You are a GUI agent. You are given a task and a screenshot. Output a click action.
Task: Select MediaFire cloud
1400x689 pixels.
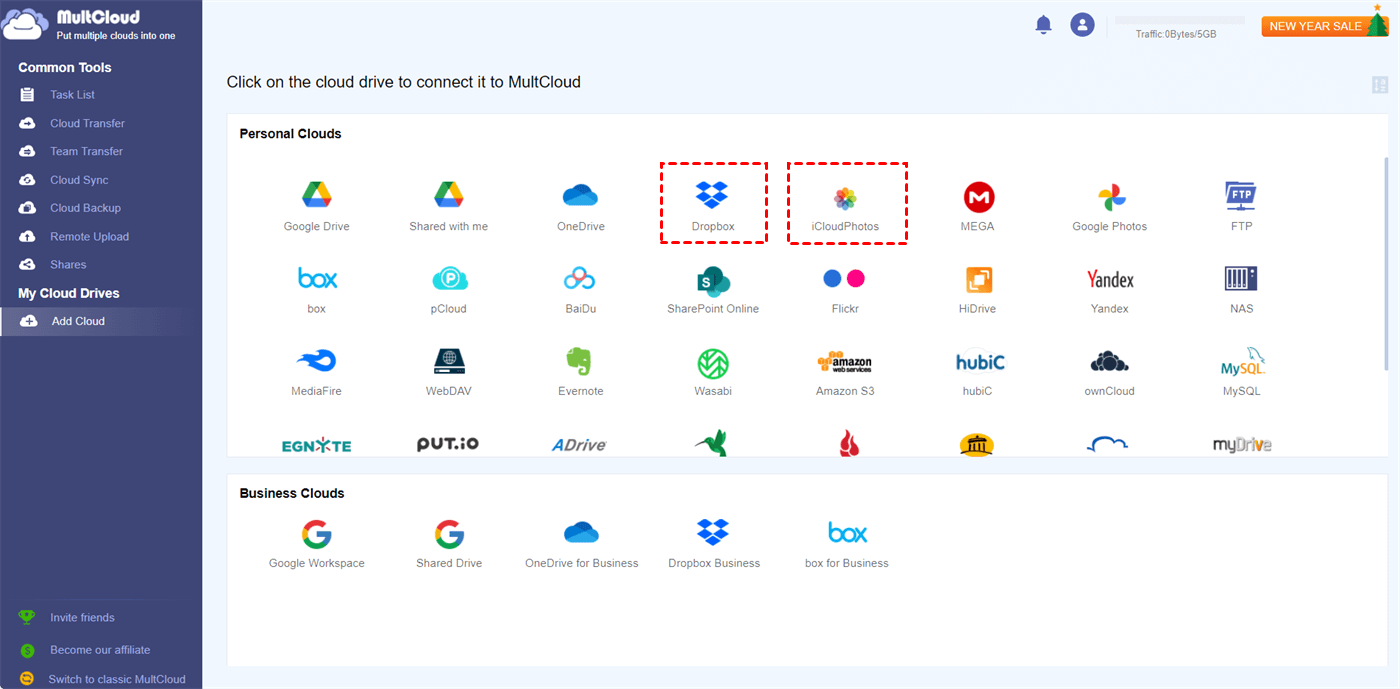(316, 372)
